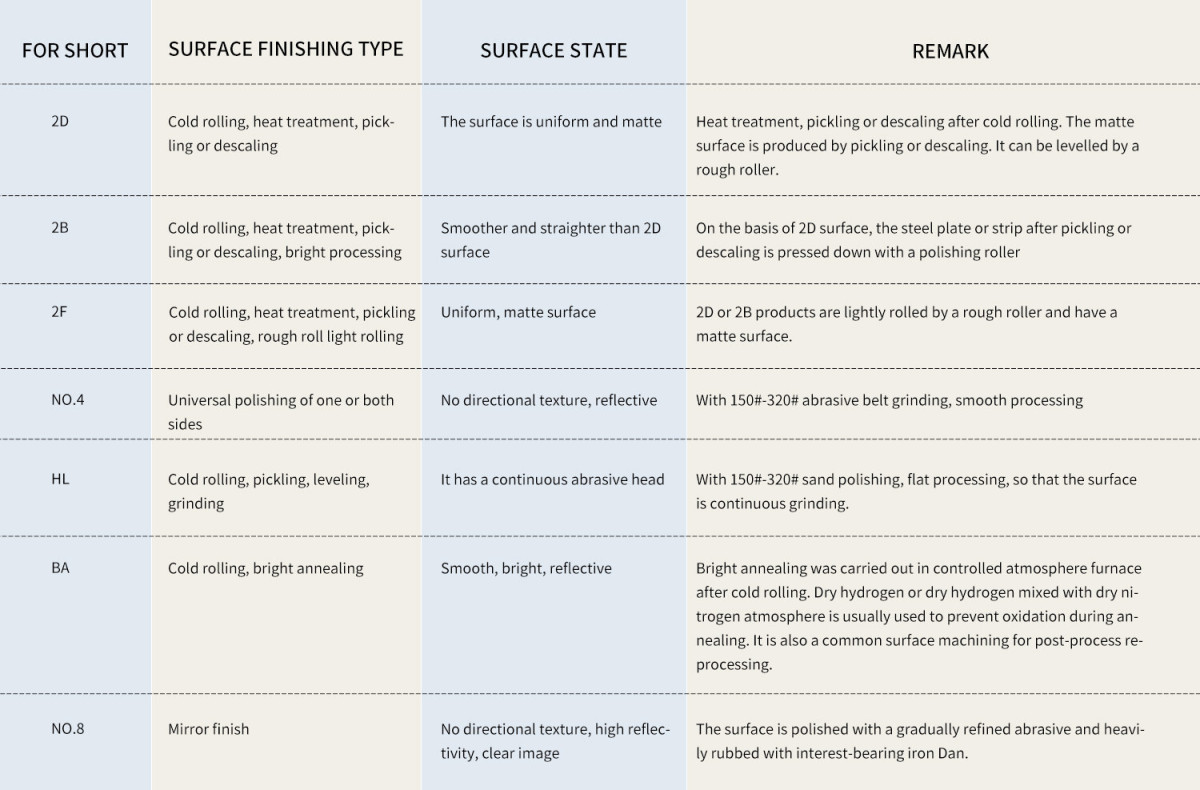
Task: Click the abrasive belt grinding remark
Action: [889, 400]
